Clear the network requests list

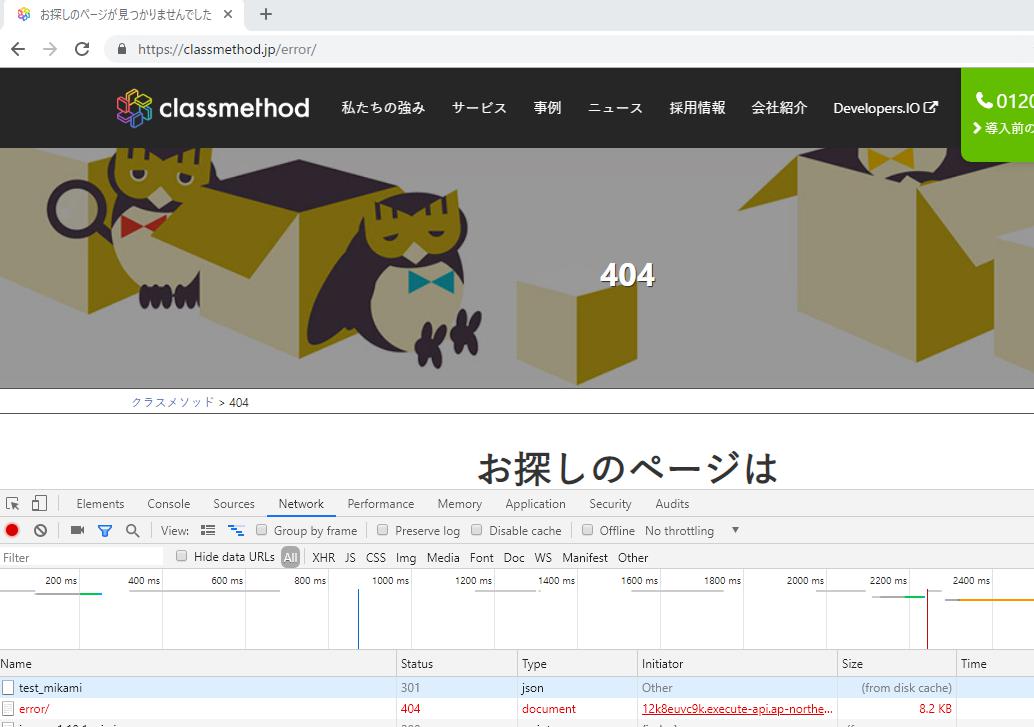tap(40, 531)
